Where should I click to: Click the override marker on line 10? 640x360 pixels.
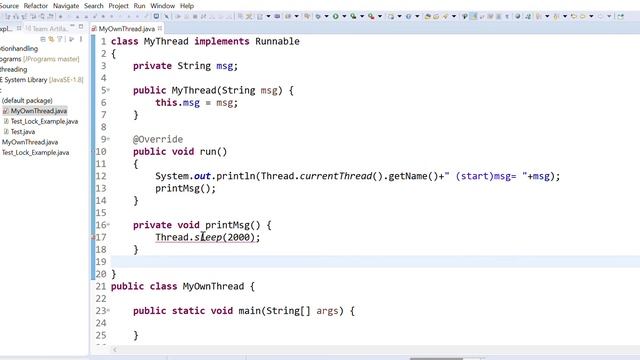click(x=93, y=151)
